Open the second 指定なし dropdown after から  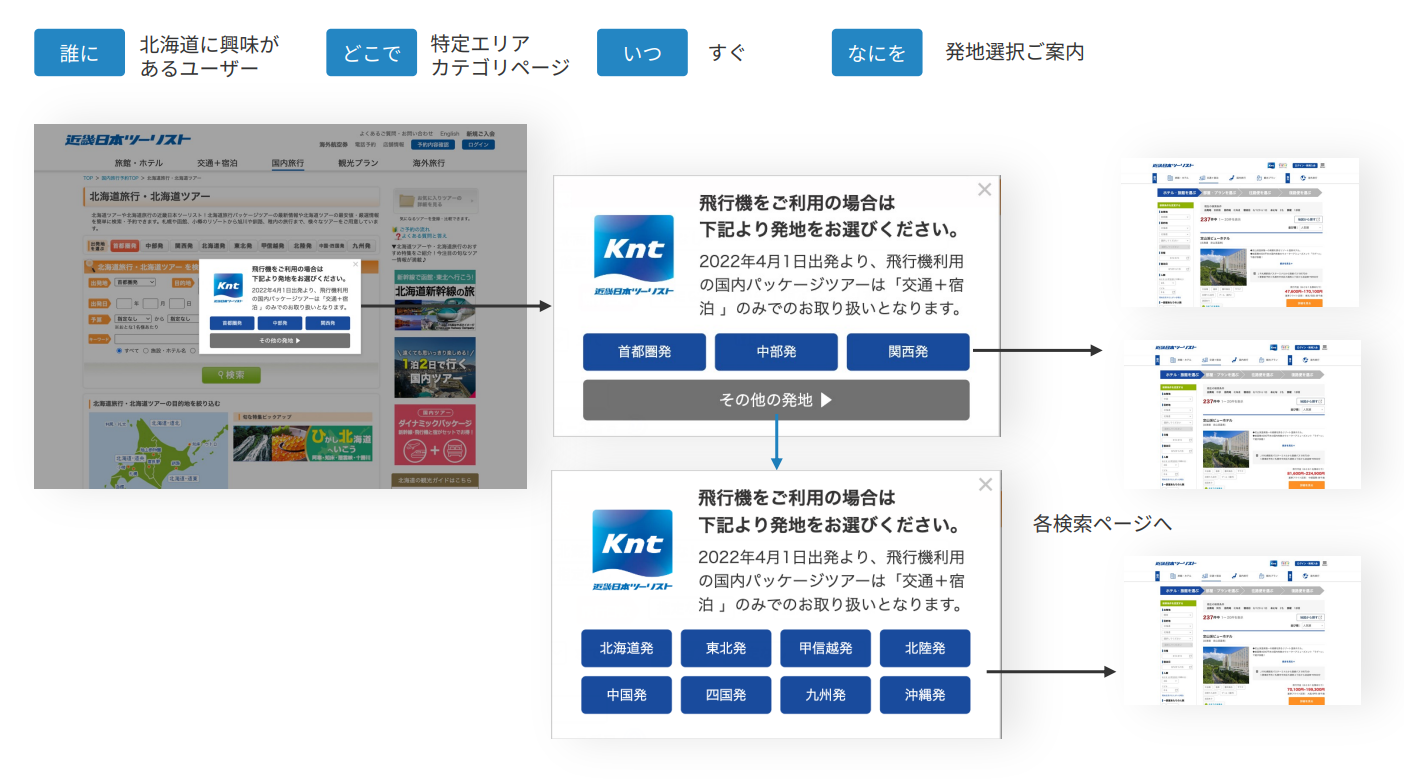point(182,319)
